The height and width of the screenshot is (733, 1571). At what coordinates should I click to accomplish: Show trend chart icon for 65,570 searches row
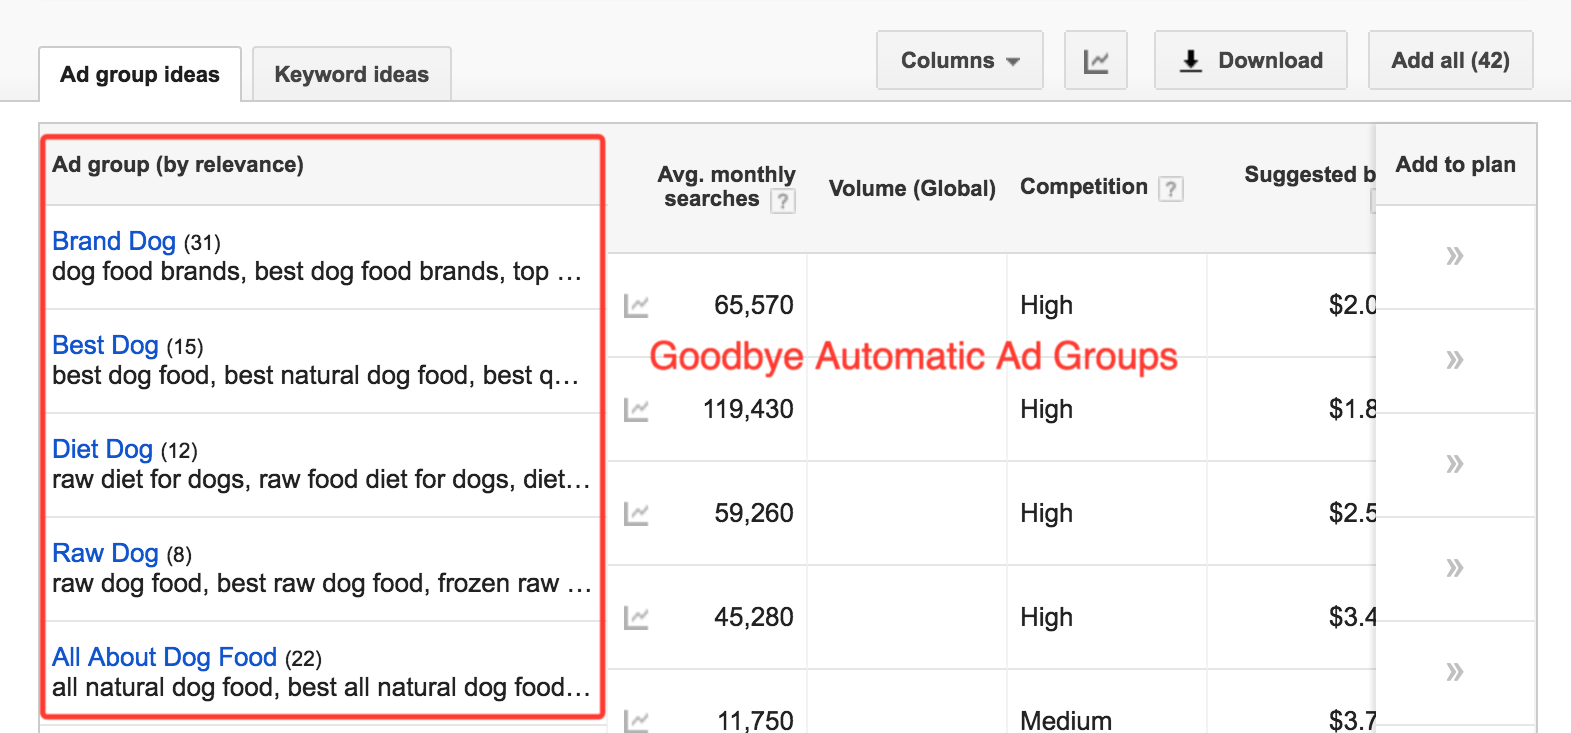[x=636, y=306]
